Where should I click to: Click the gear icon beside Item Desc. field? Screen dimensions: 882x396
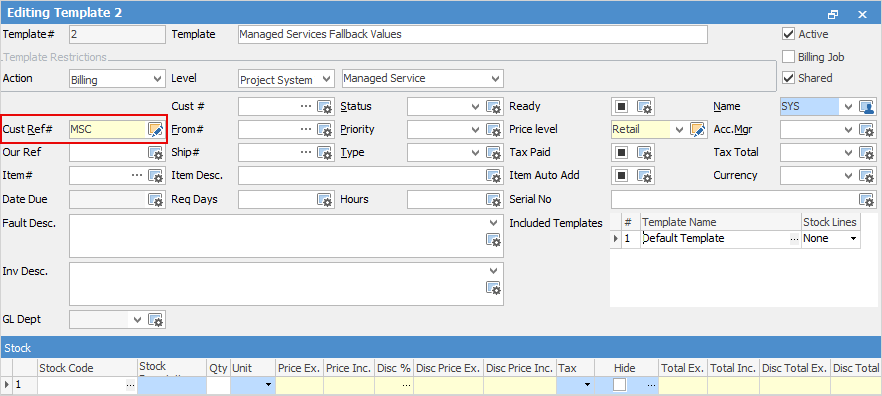[x=493, y=176]
